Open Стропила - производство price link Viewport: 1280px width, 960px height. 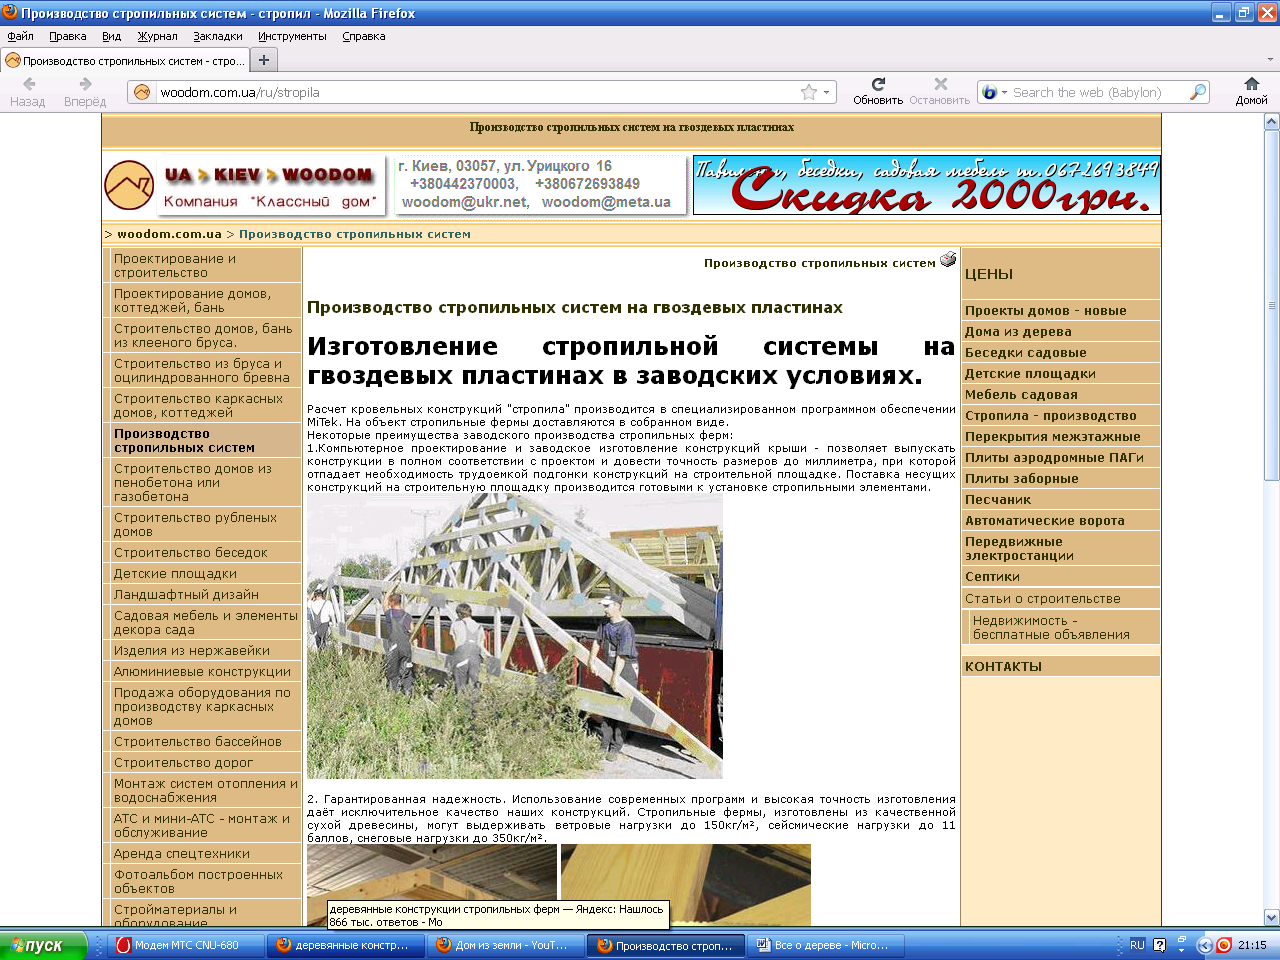point(1050,415)
